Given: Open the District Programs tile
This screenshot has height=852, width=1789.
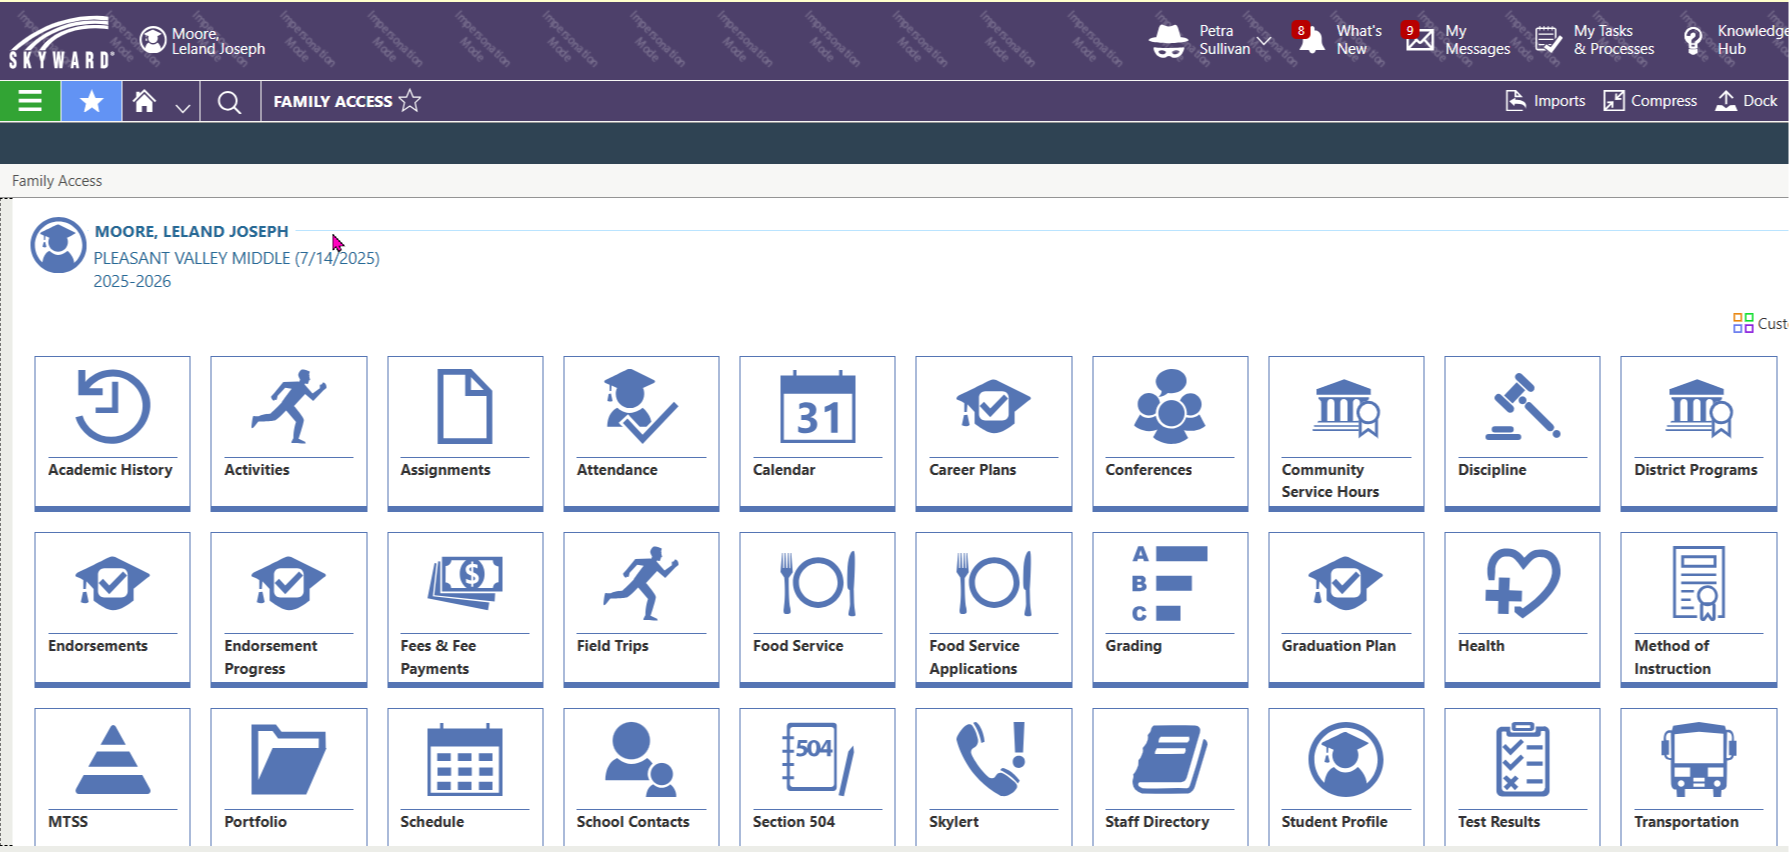Looking at the screenshot, I should [1698, 433].
